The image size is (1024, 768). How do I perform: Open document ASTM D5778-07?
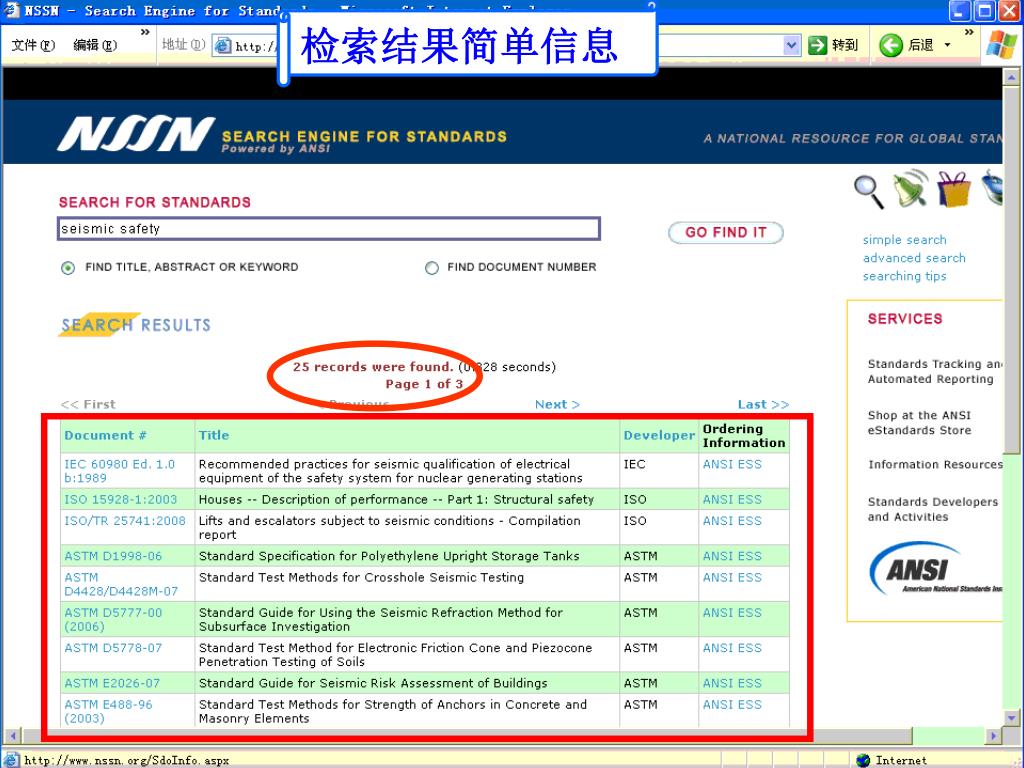point(113,648)
